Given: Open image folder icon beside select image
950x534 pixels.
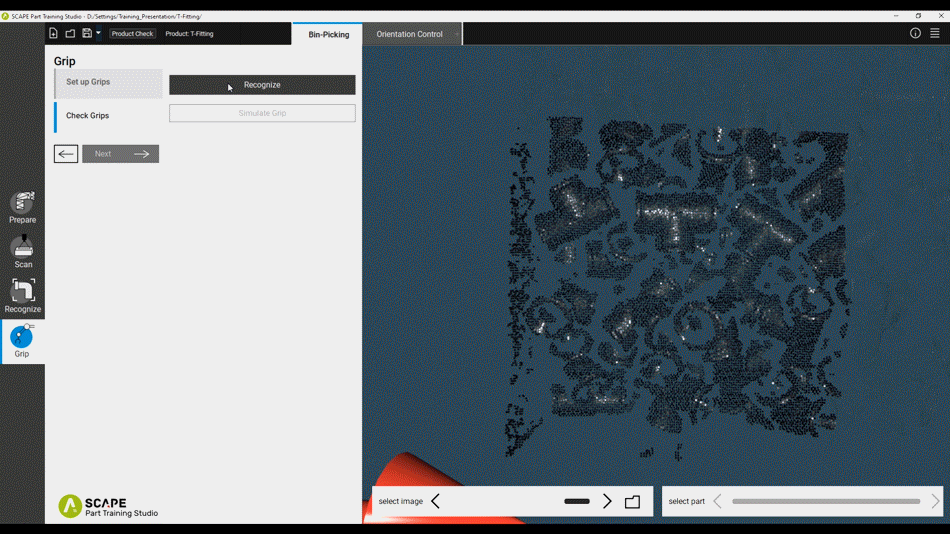Looking at the screenshot, I should [633, 502].
